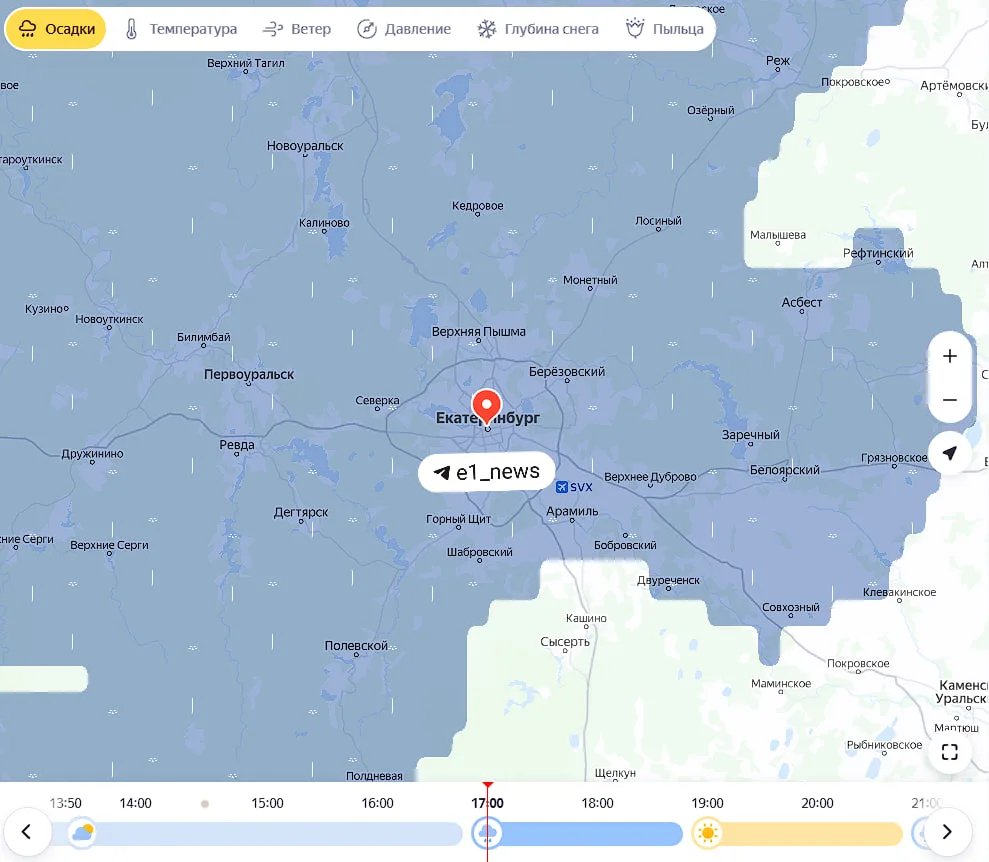Click the Калиново settlement label
This screenshot has height=862, width=989.
[324, 223]
